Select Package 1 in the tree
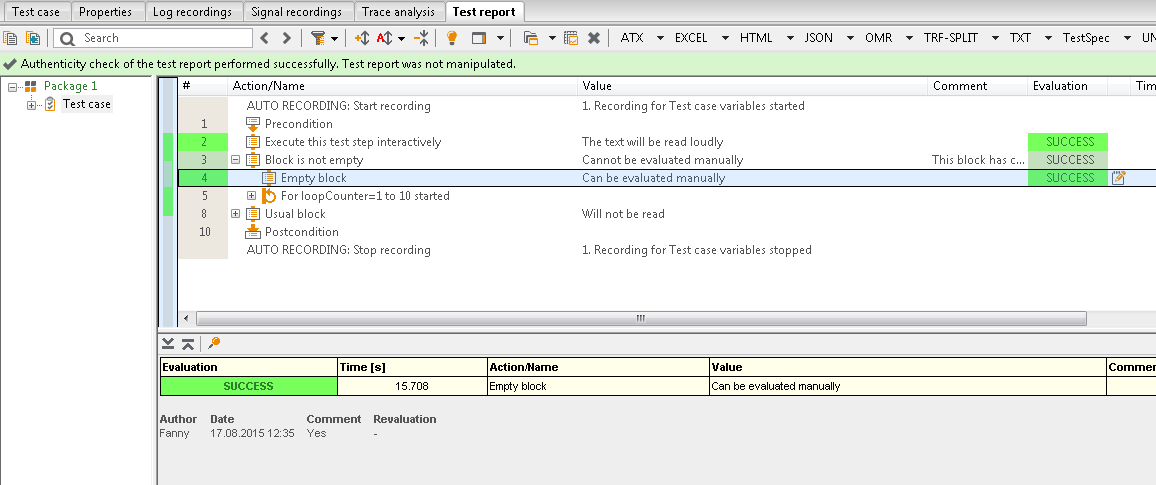This screenshot has width=1156, height=485. 70,86
